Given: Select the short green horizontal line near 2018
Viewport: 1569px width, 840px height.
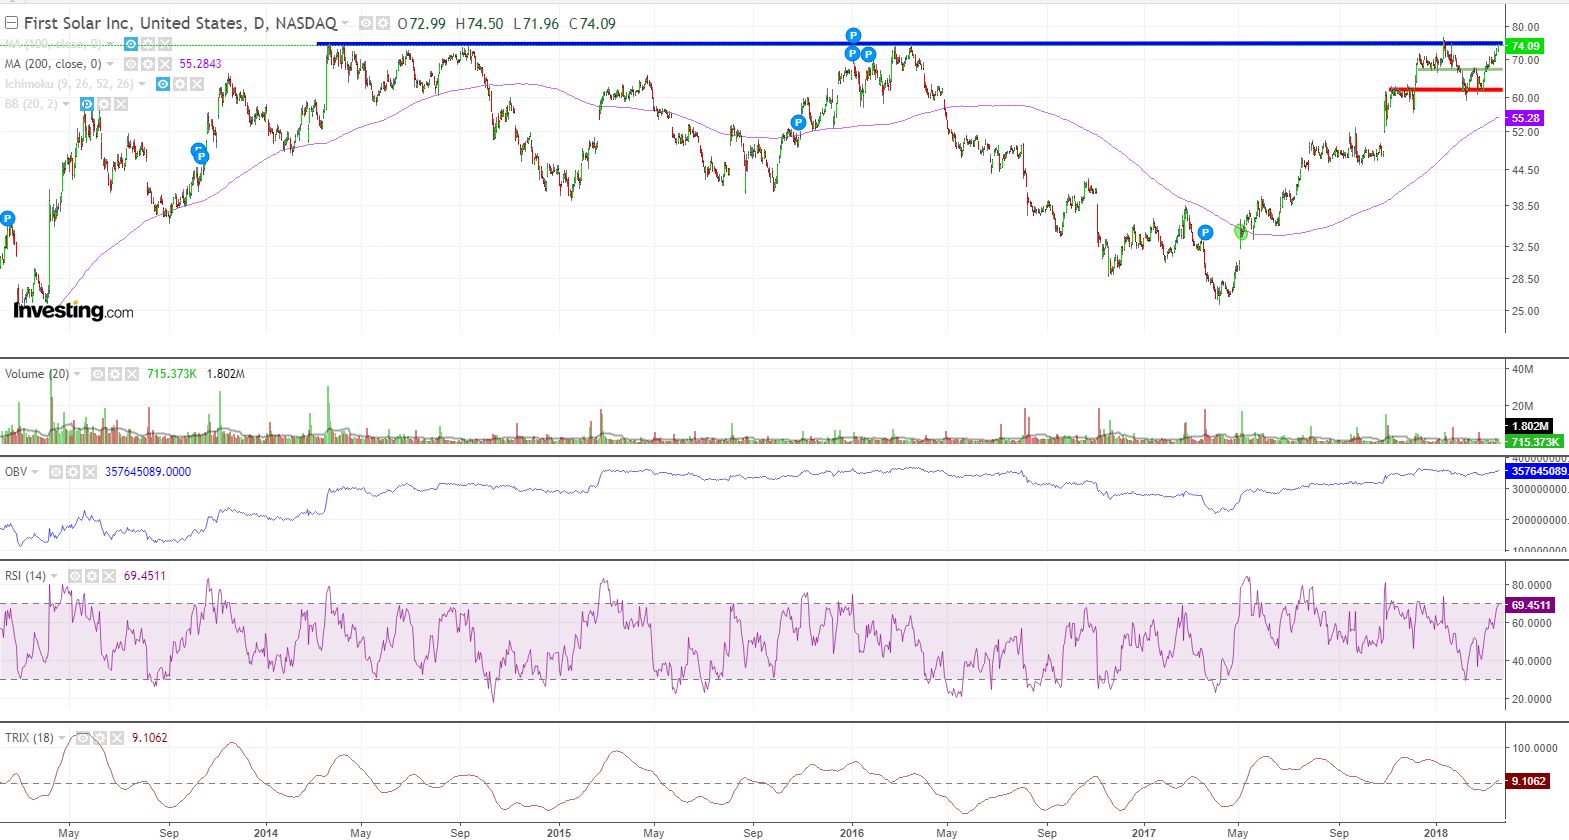Looking at the screenshot, I should 1459,69.
